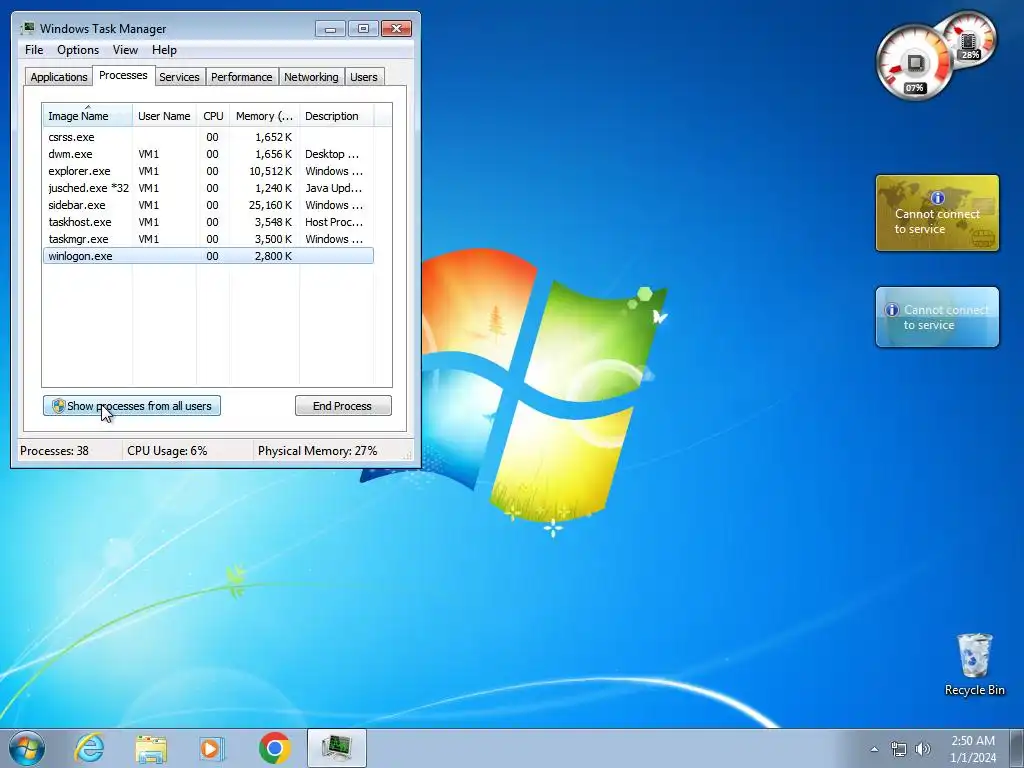The width and height of the screenshot is (1024, 768).
Task: Open the Options menu
Action: pos(78,50)
